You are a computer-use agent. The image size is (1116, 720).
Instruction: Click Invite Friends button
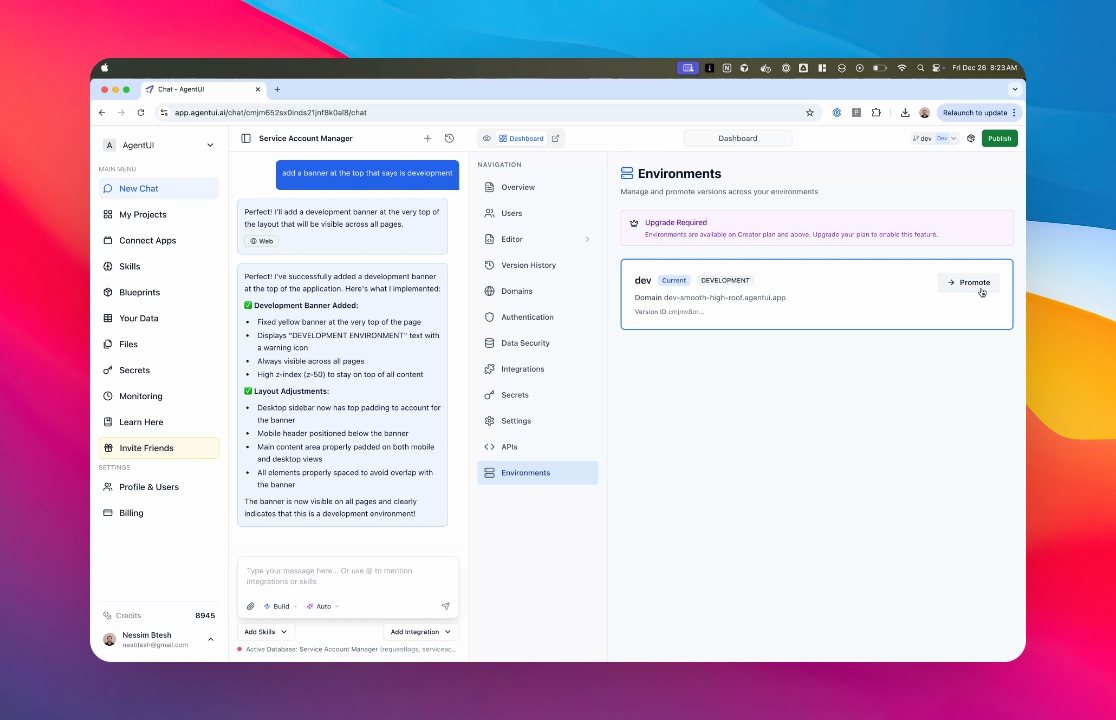(159, 448)
